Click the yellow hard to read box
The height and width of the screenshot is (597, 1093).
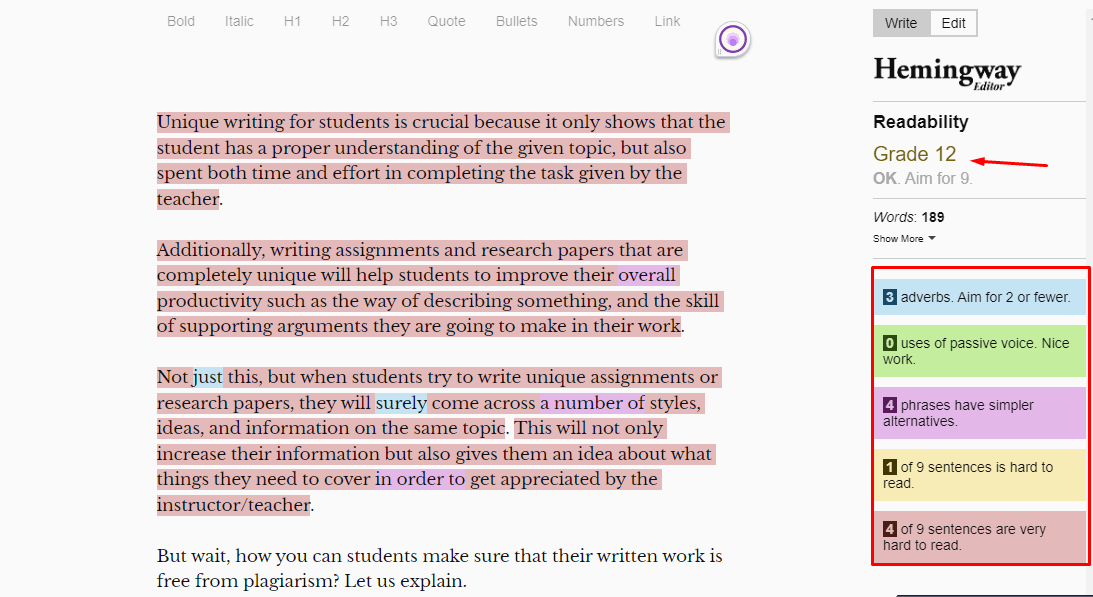click(x=979, y=475)
